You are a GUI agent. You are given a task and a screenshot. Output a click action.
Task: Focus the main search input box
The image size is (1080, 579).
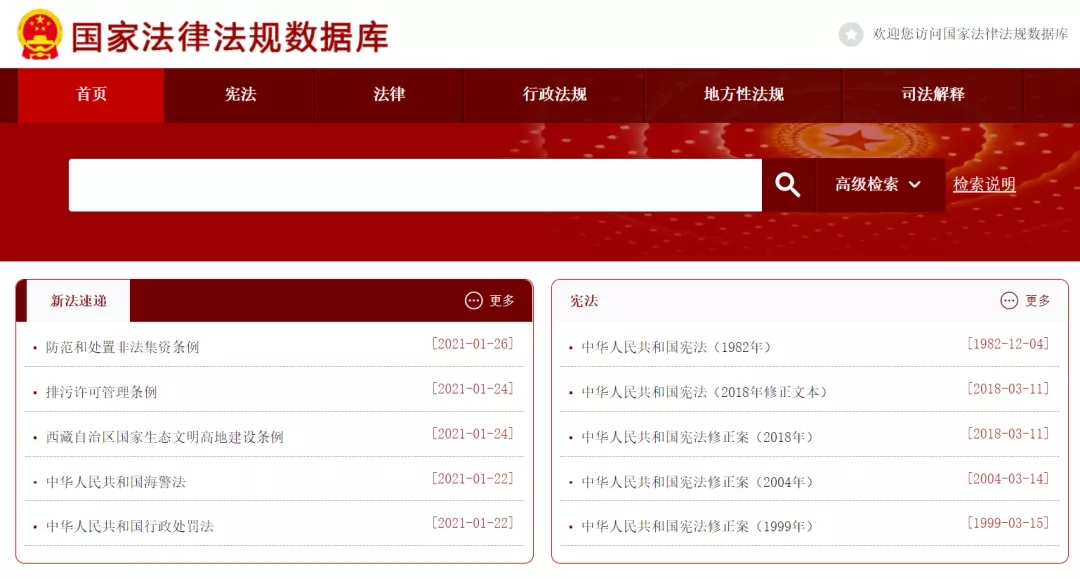(x=415, y=185)
